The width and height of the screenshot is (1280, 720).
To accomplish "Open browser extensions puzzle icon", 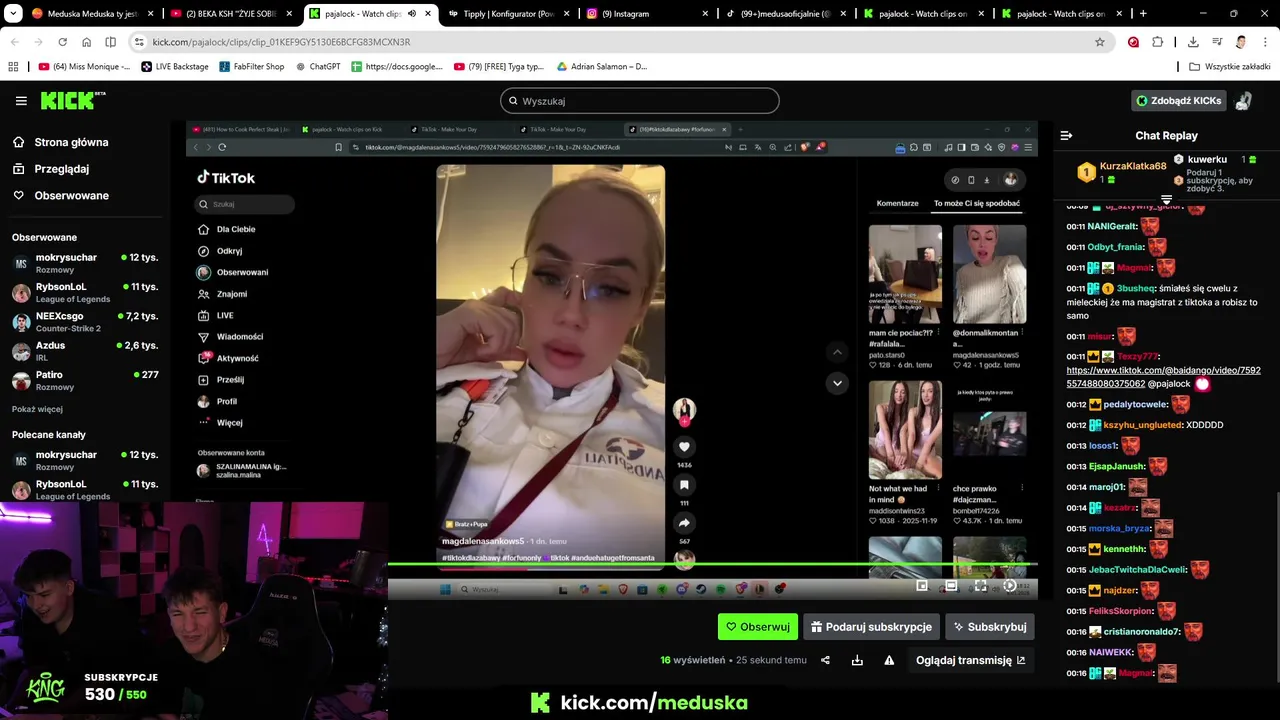I will click(x=1158, y=42).
